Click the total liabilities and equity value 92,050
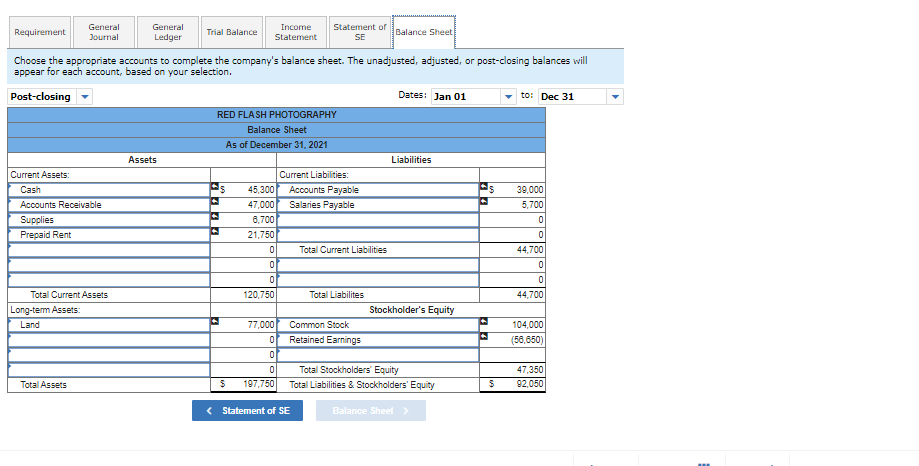The height and width of the screenshot is (466, 919). point(530,385)
